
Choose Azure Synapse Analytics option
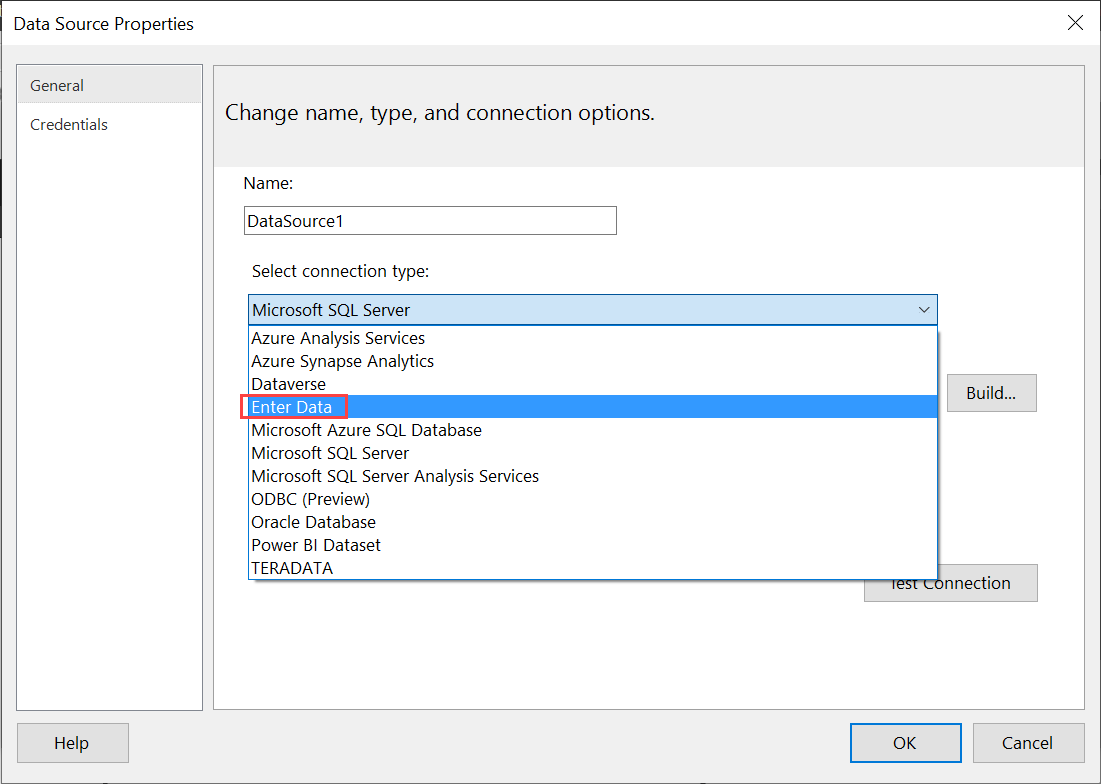tap(593, 361)
